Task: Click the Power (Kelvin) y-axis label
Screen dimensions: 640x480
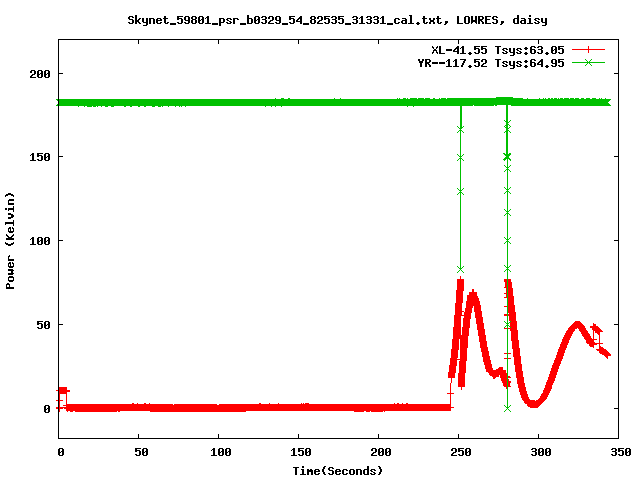Action: [x=10, y=241]
